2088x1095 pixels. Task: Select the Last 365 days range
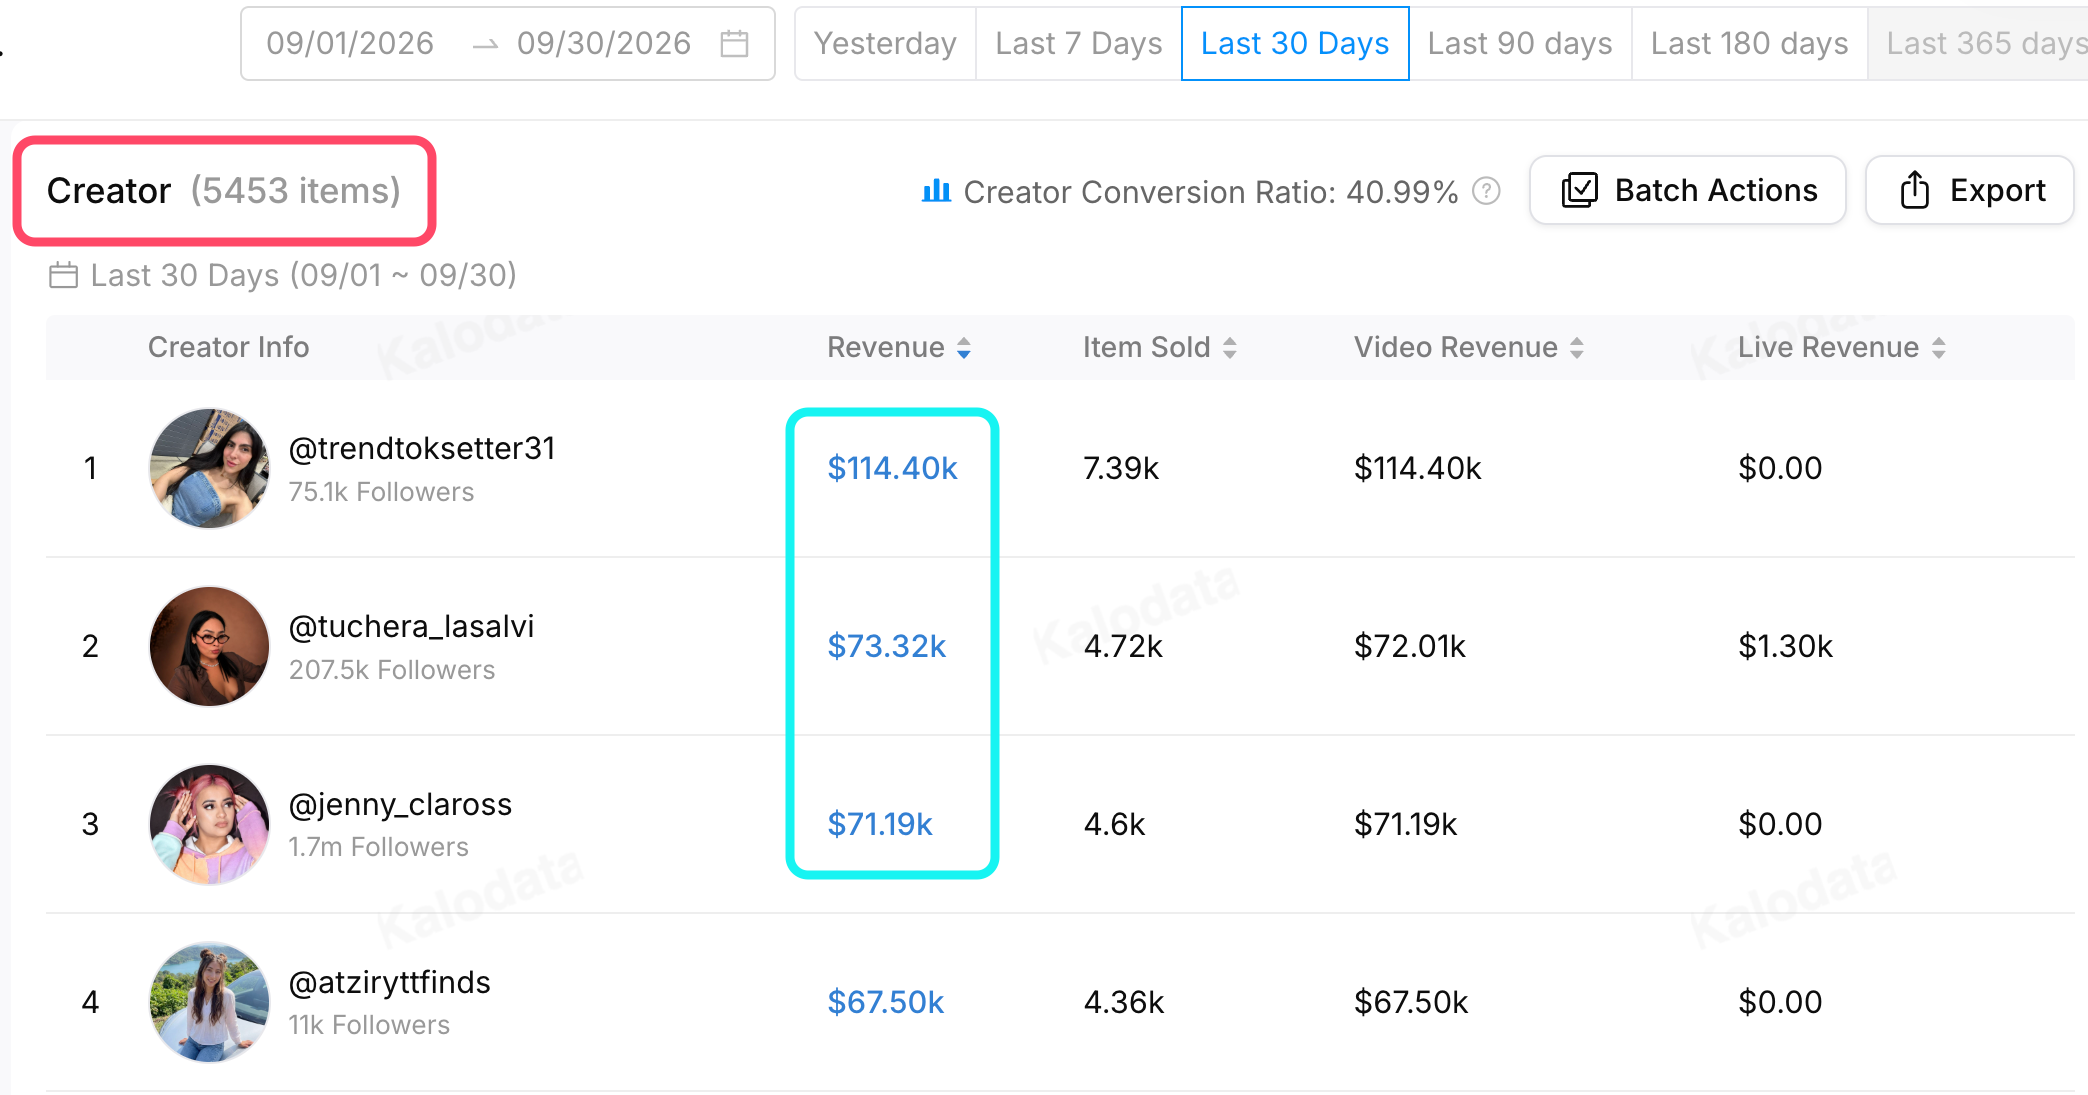click(1980, 44)
